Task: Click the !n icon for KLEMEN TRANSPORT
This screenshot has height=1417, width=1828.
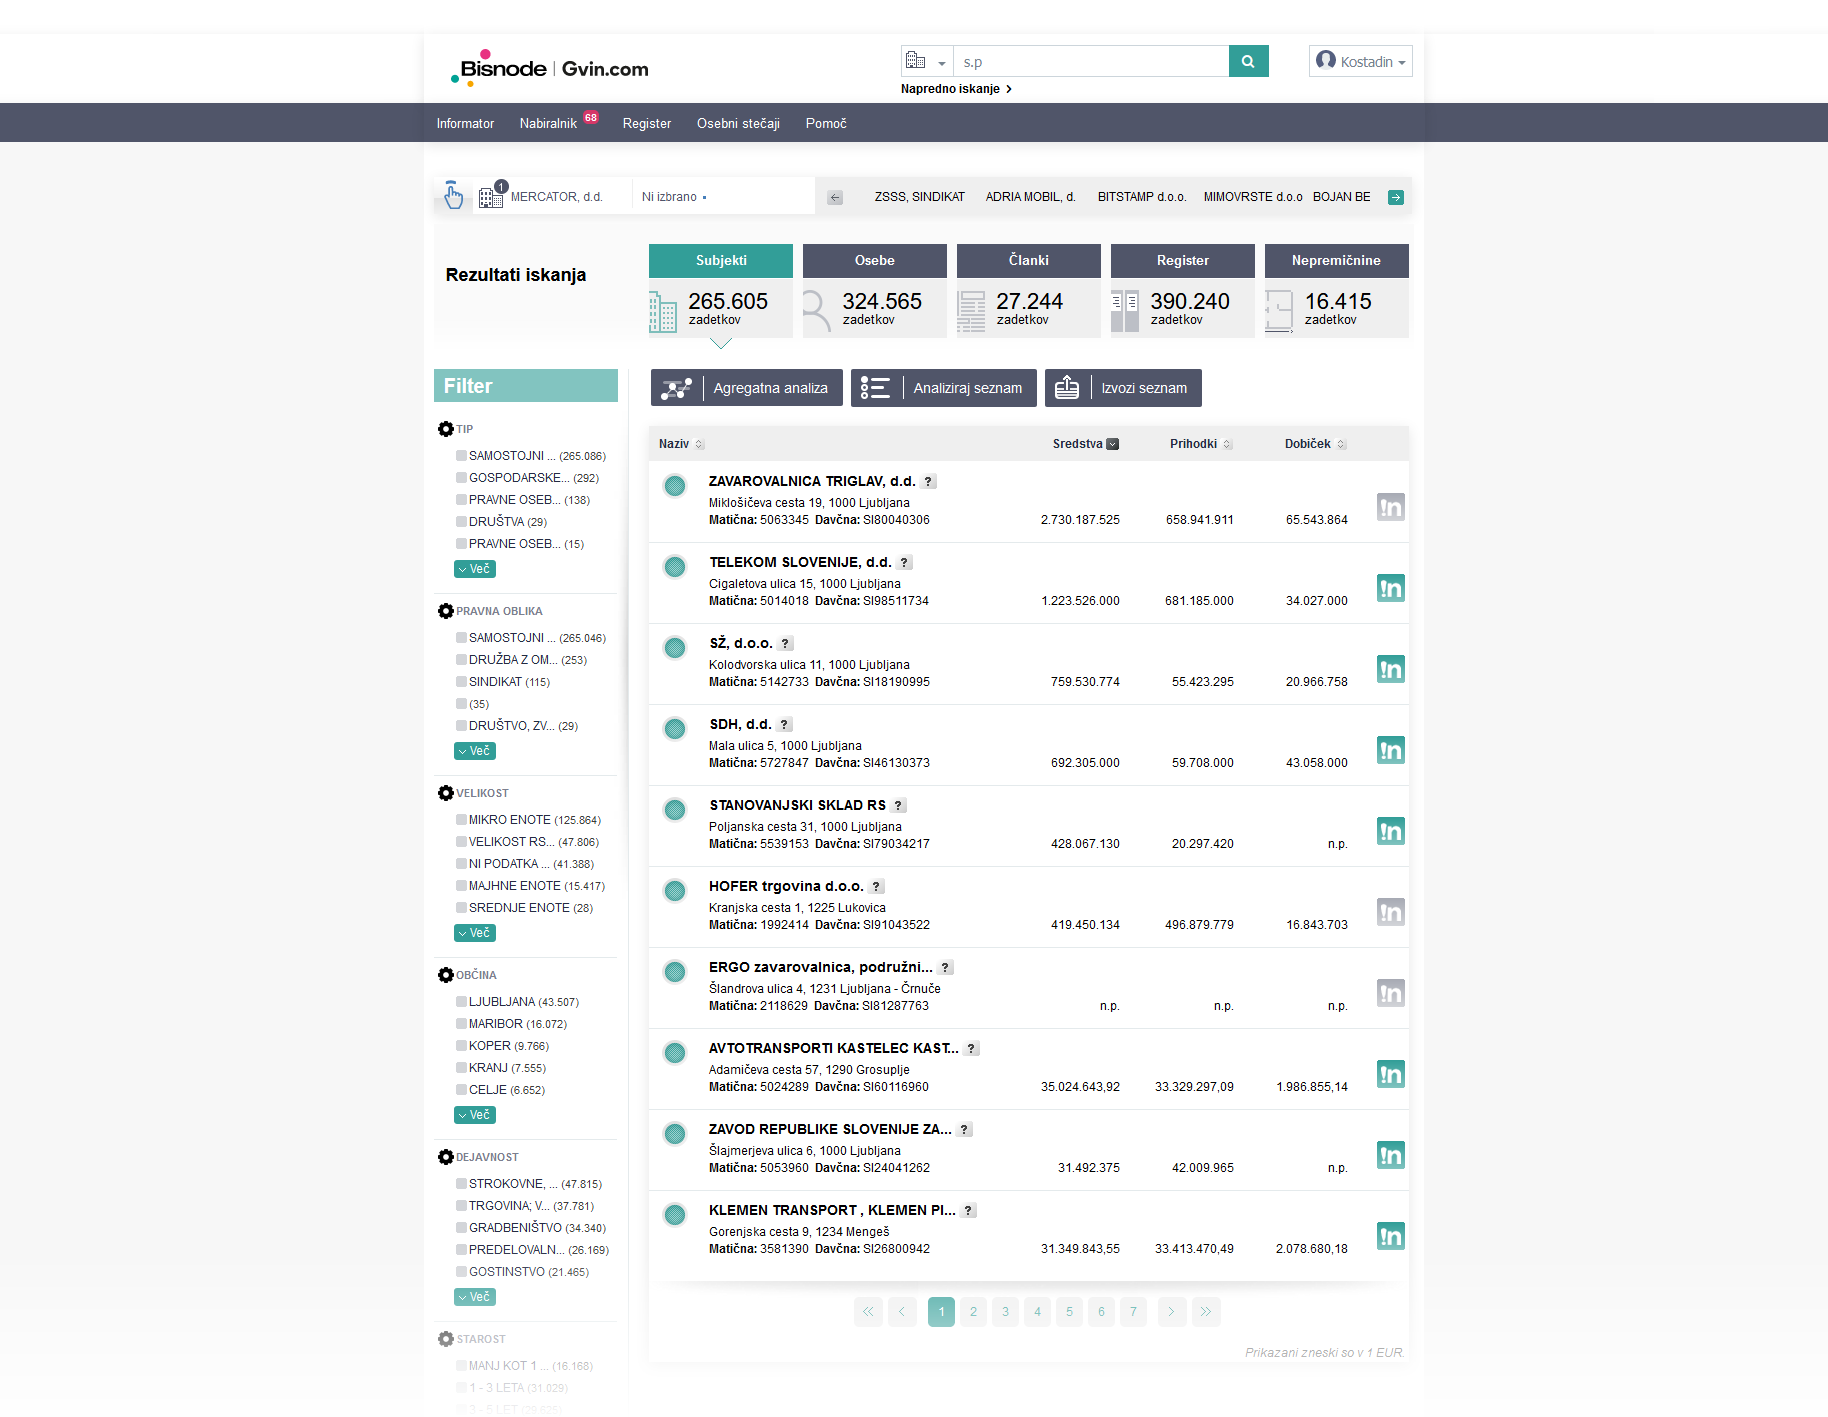Action: [1391, 1236]
